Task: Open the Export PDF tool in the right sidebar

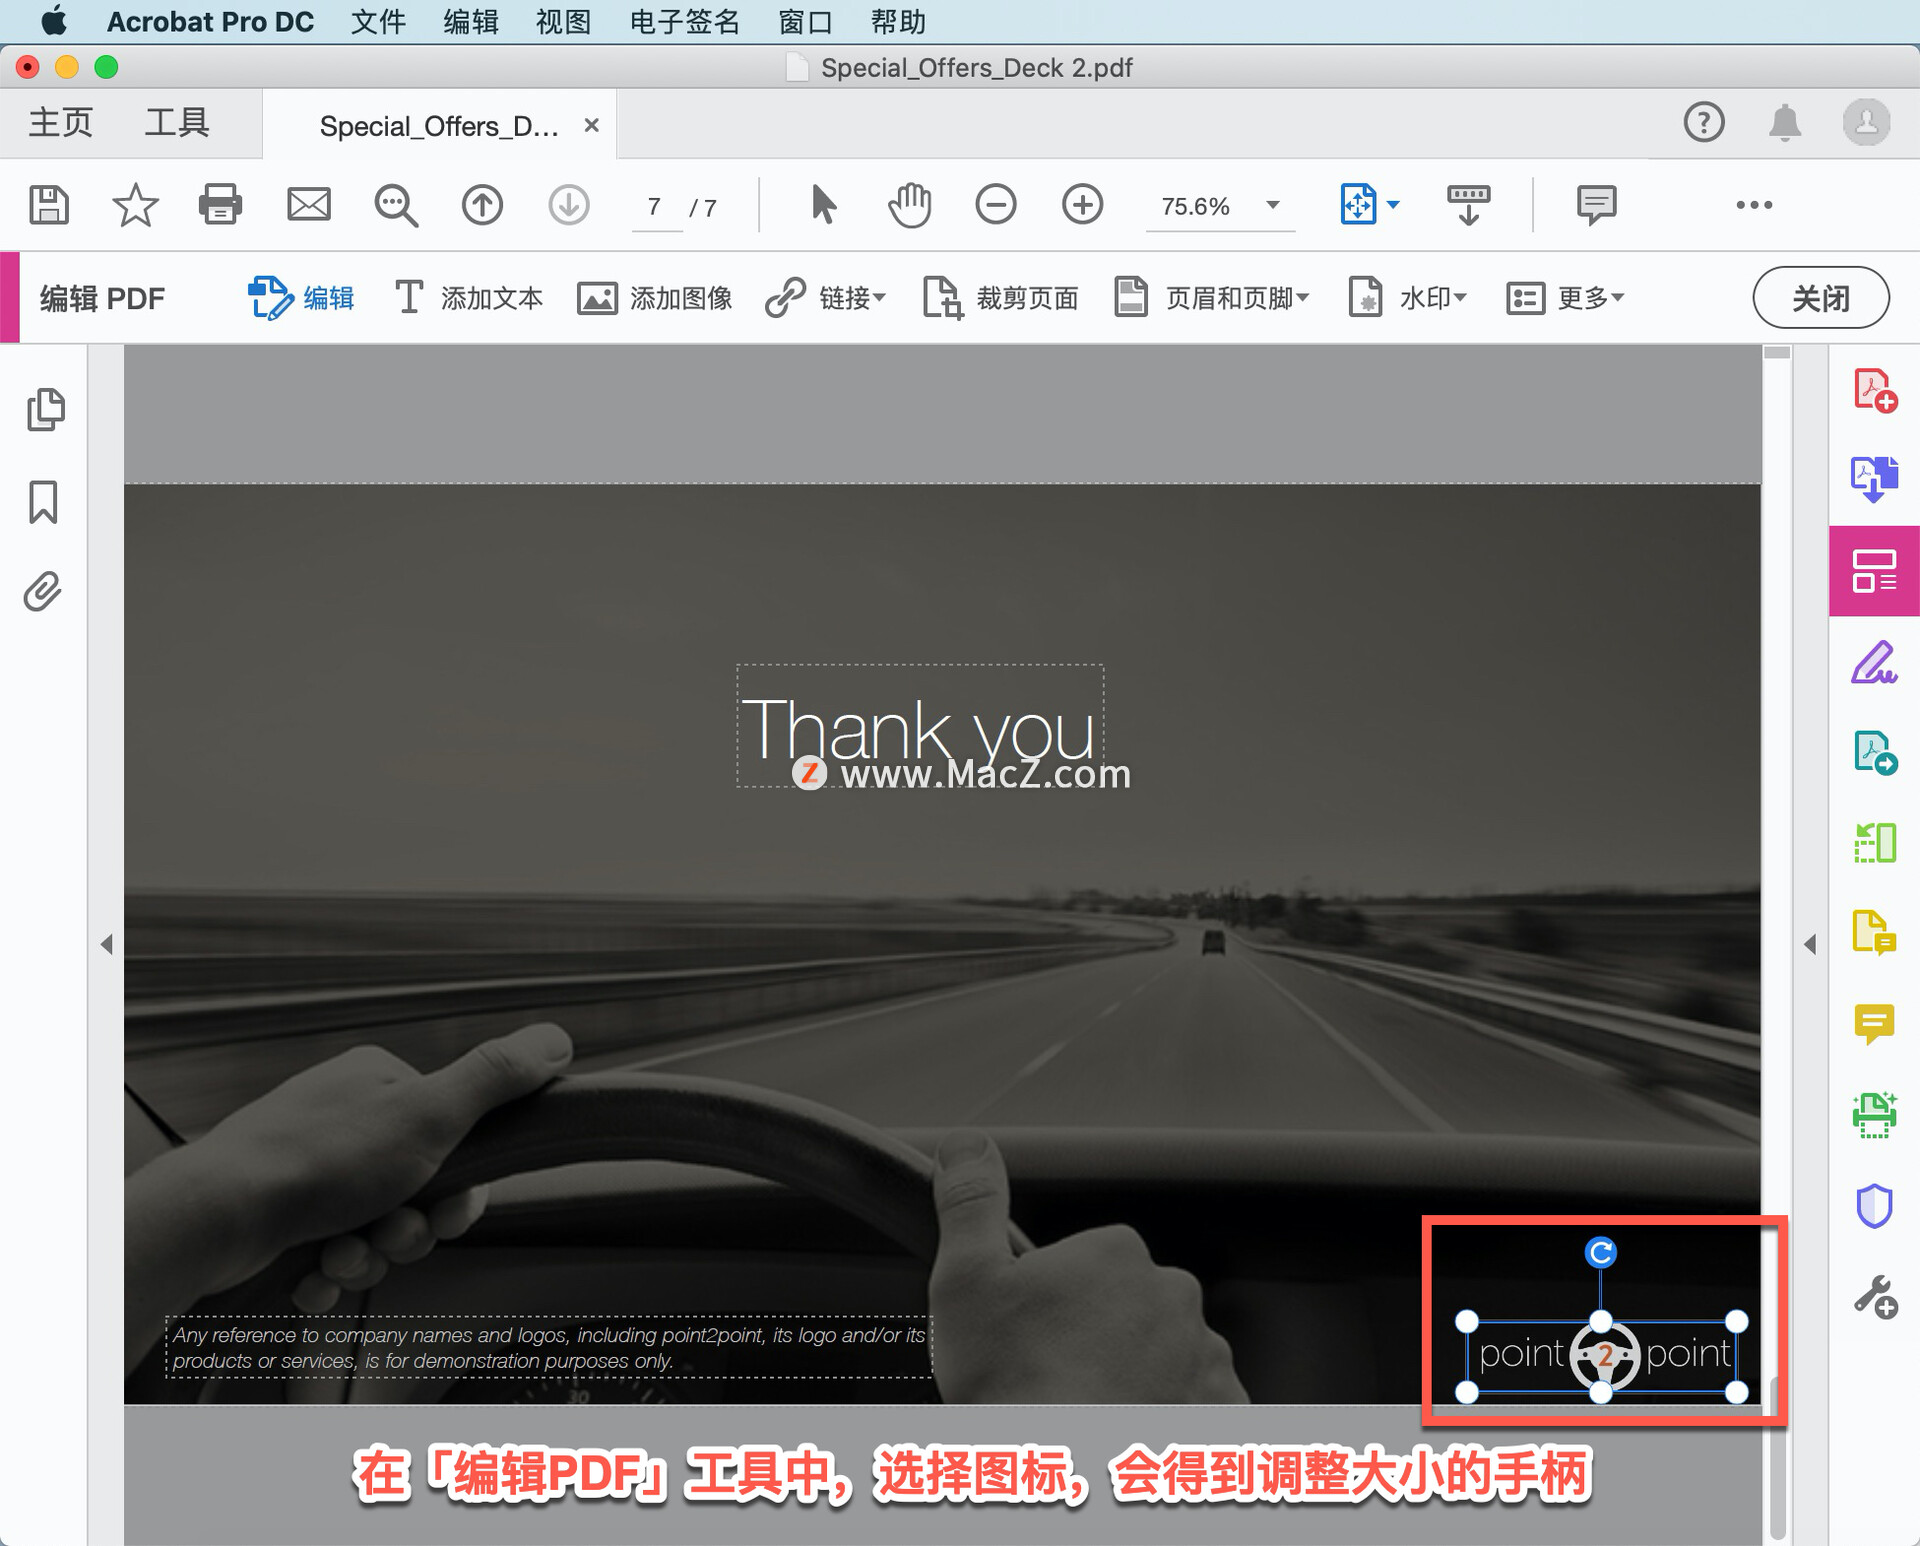Action: [1875, 480]
